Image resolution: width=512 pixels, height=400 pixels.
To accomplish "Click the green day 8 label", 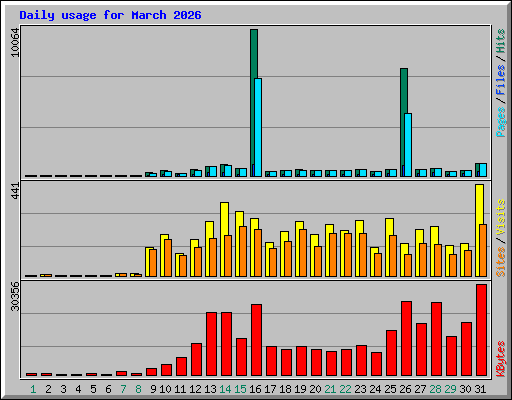I will pos(138,389).
